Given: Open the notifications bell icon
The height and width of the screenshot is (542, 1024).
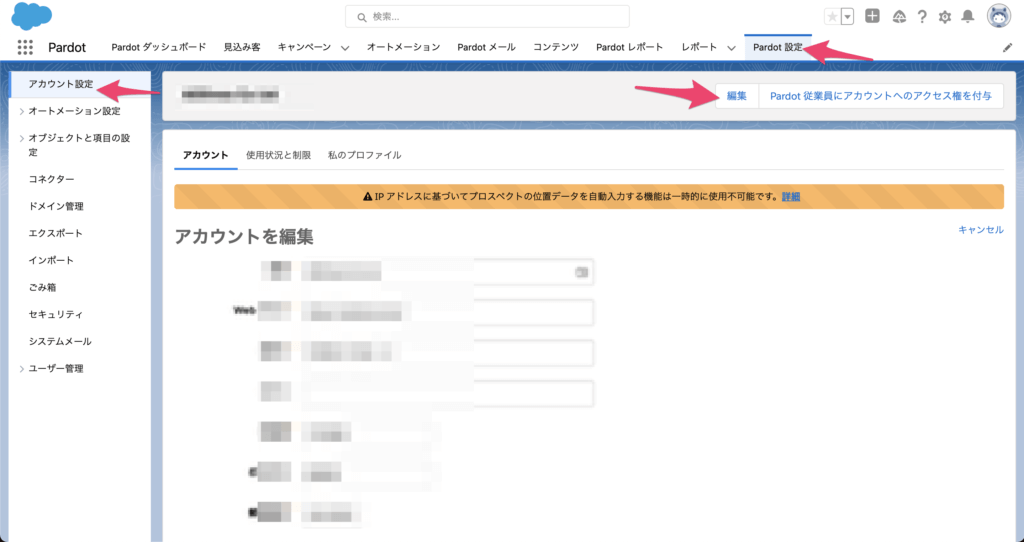Looking at the screenshot, I should 967,17.
